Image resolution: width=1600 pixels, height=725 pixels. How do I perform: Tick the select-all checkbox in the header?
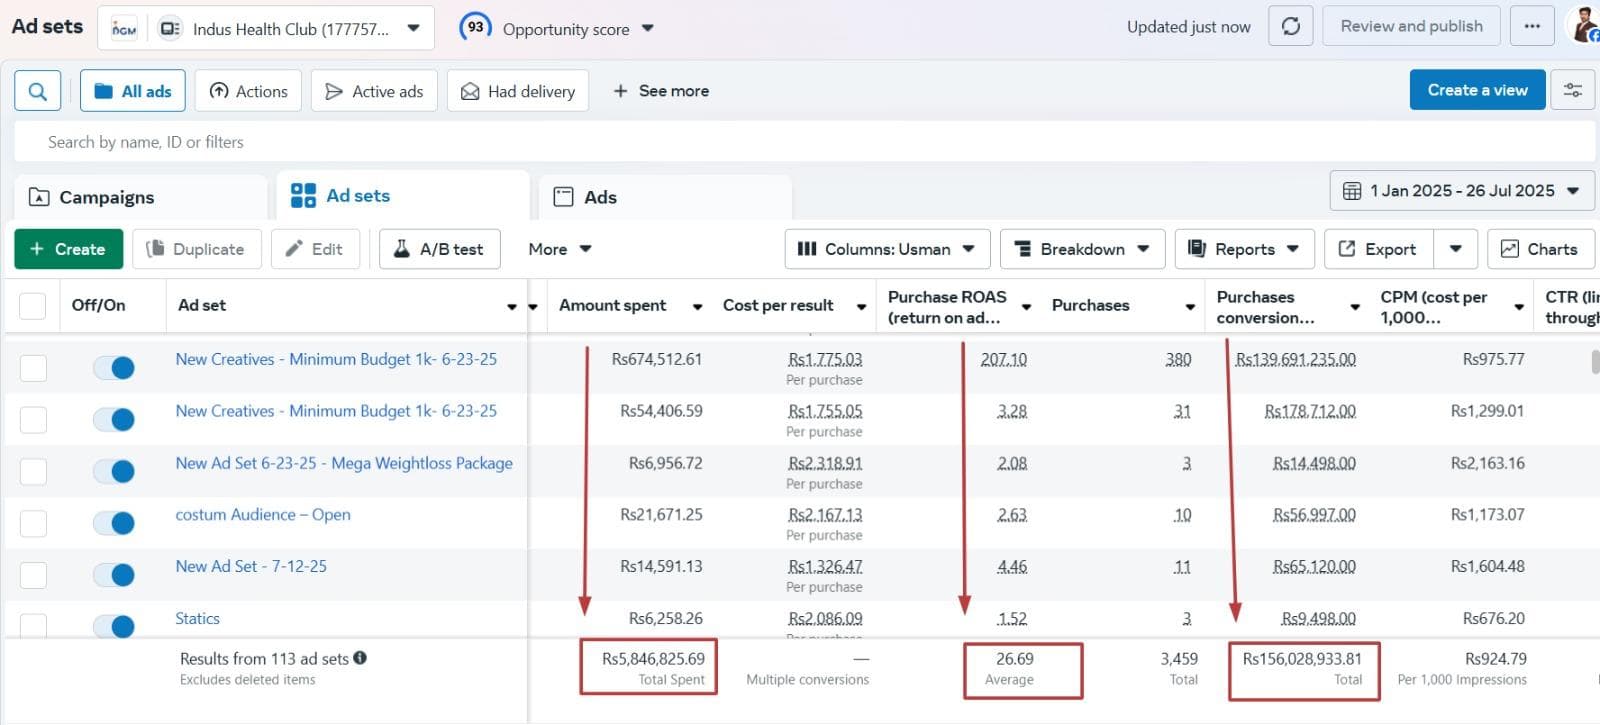point(33,306)
